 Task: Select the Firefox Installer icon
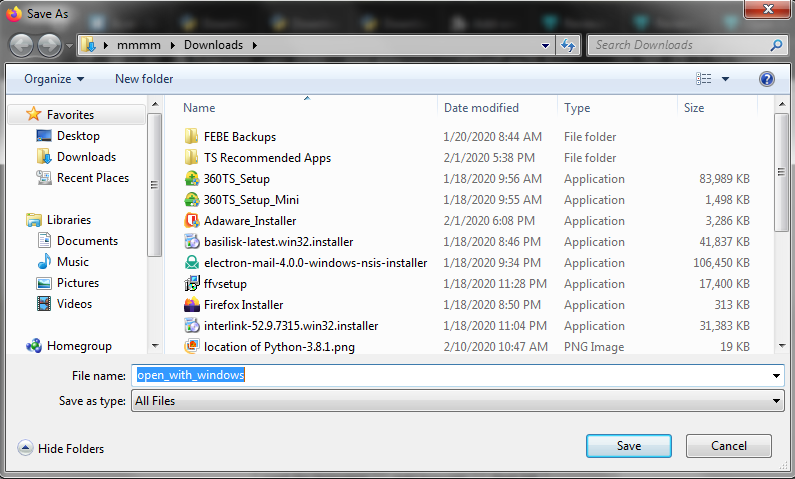[x=191, y=305]
